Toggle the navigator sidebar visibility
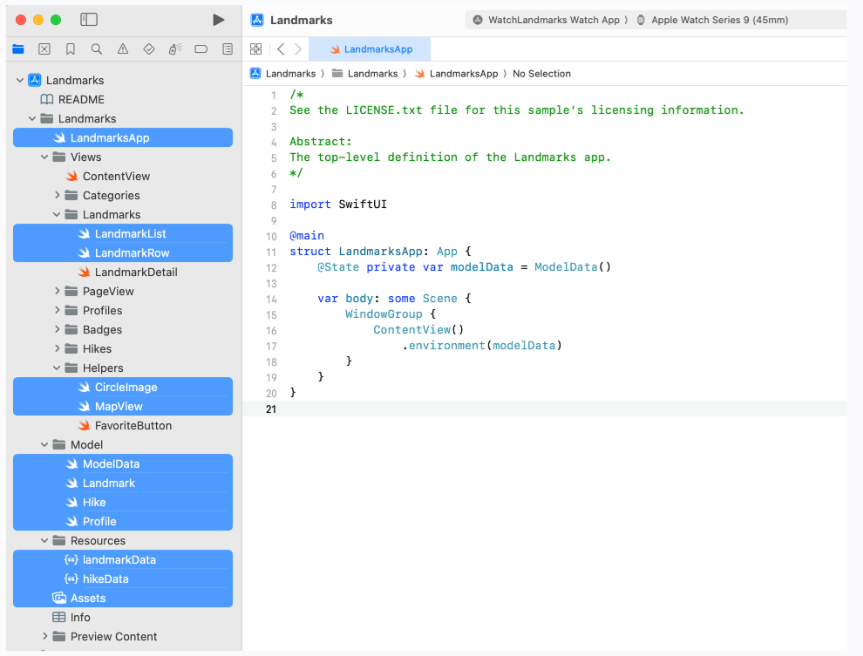 coord(89,20)
